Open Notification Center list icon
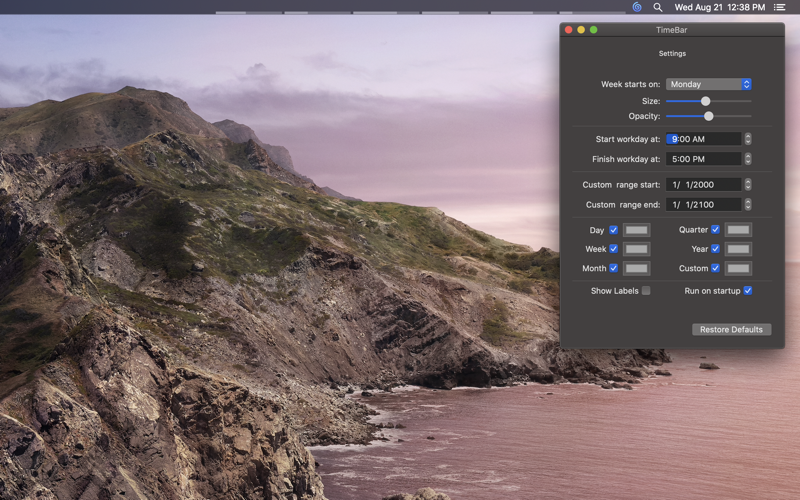The height and width of the screenshot is (500, 800). click(x=779, y=7)
